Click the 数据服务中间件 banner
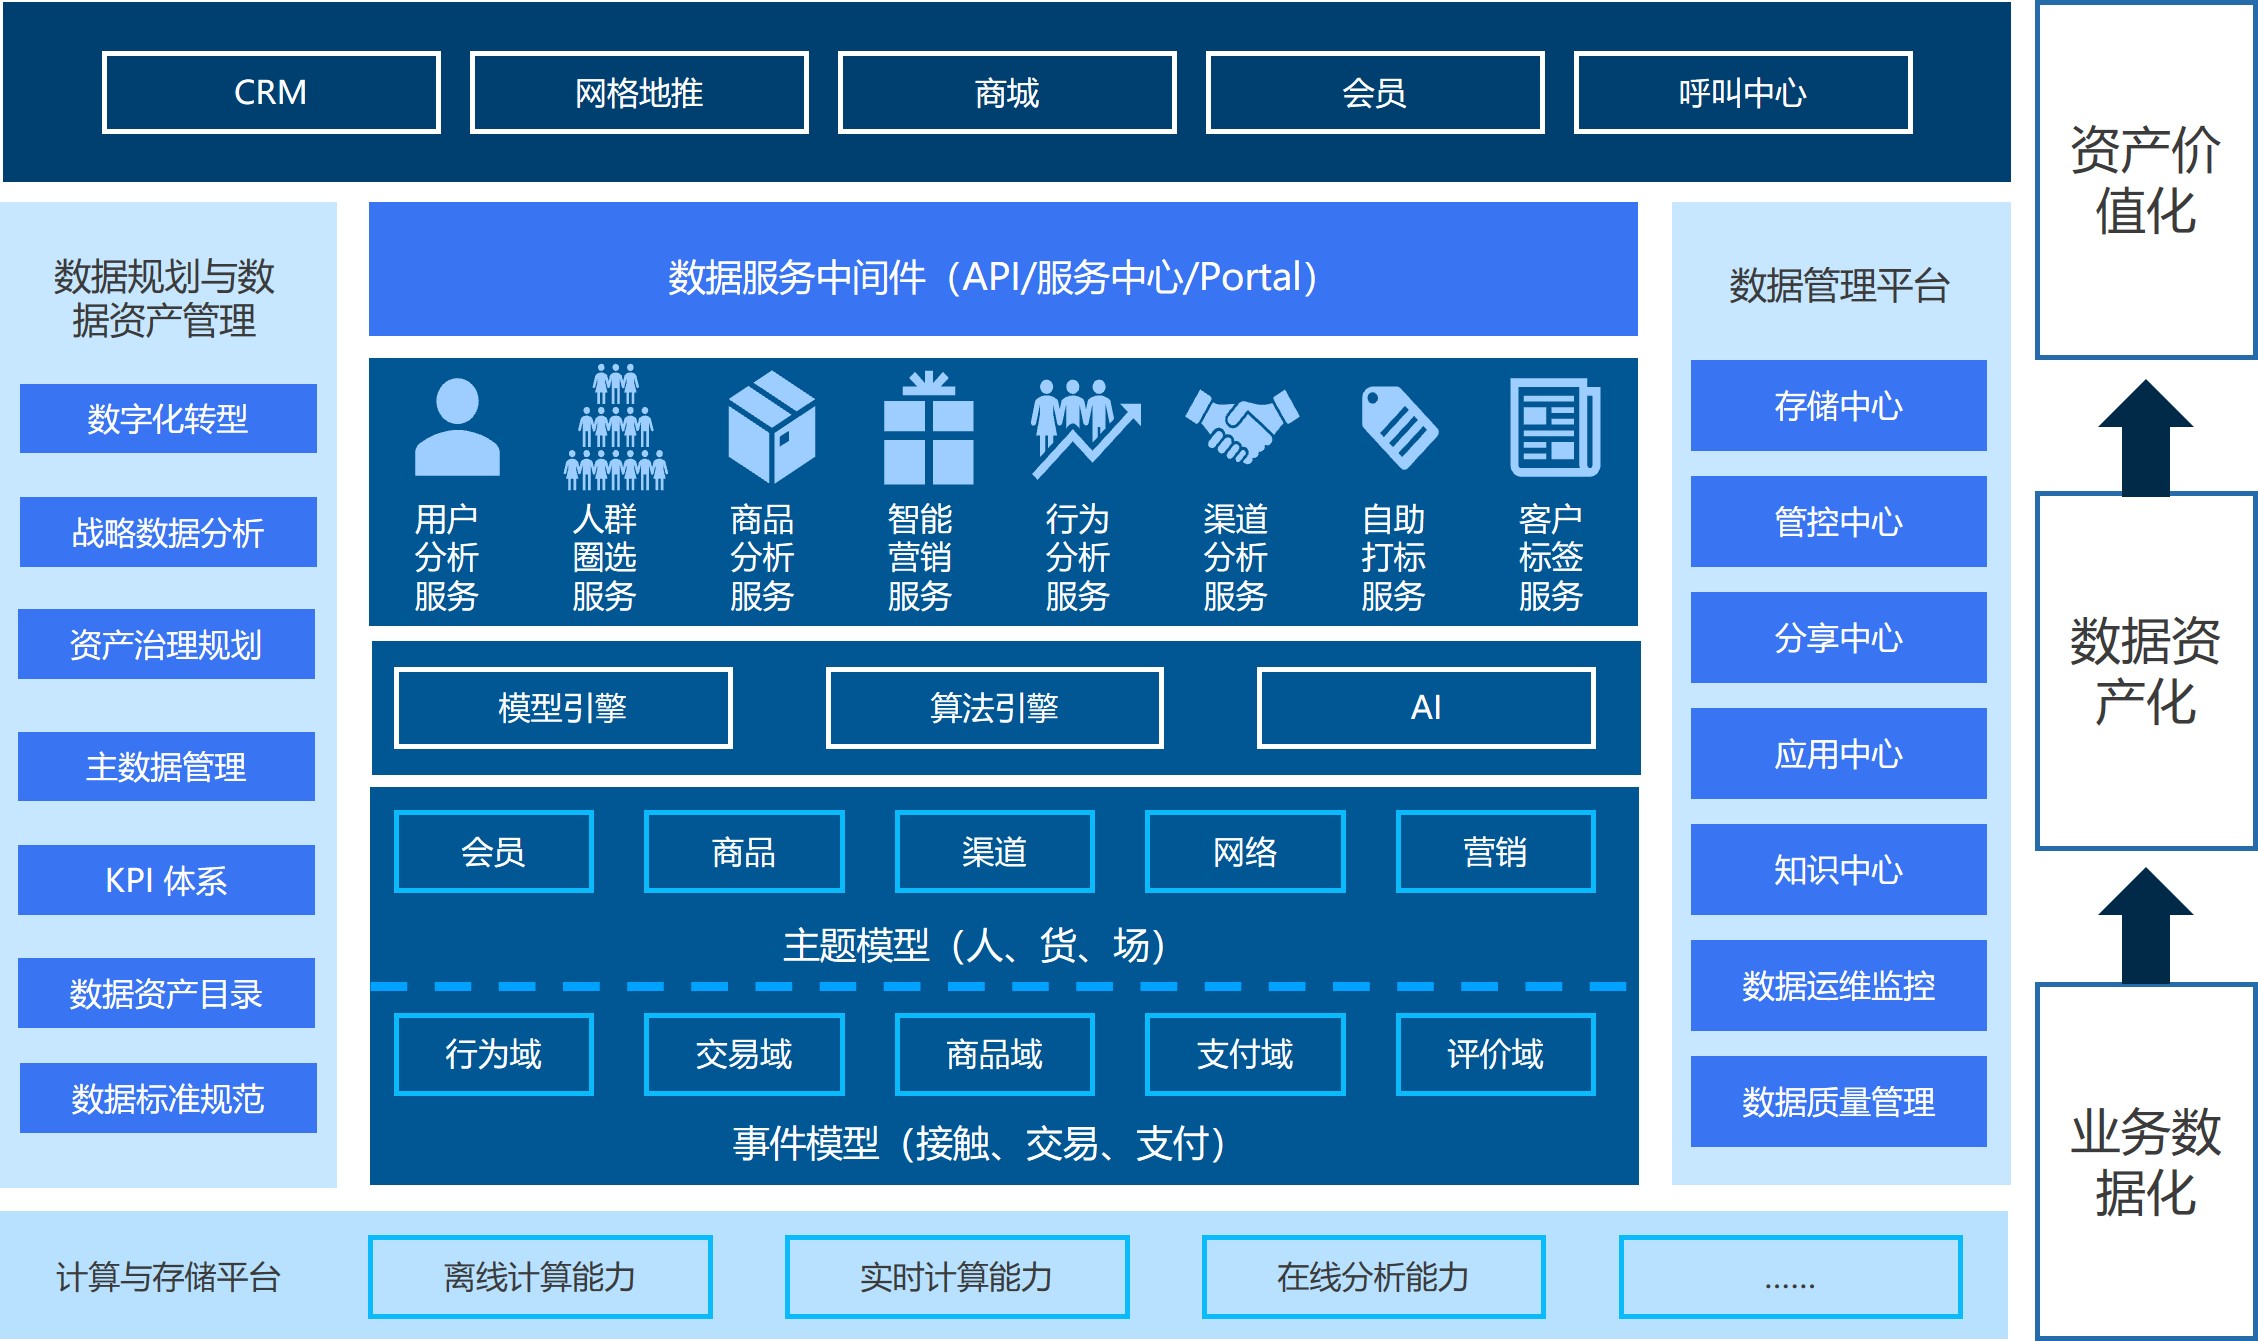Screen dimensions: 2258x1341 point(1002,270)
